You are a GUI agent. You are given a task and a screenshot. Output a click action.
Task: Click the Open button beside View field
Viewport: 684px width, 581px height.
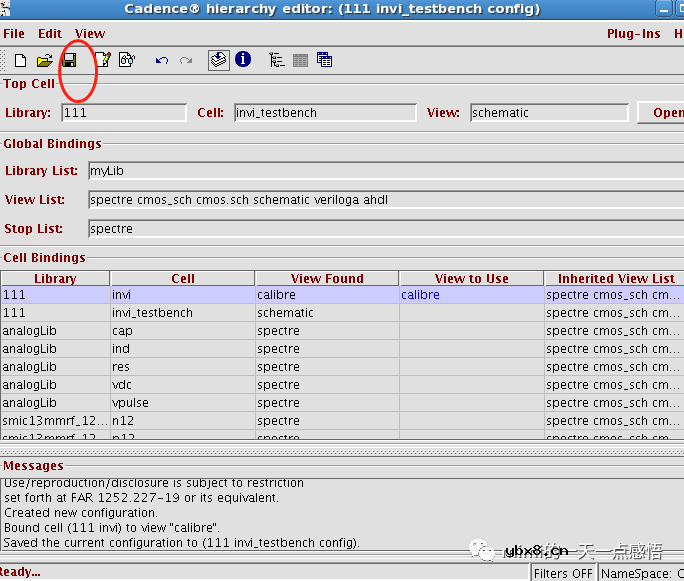coord(662,113)
